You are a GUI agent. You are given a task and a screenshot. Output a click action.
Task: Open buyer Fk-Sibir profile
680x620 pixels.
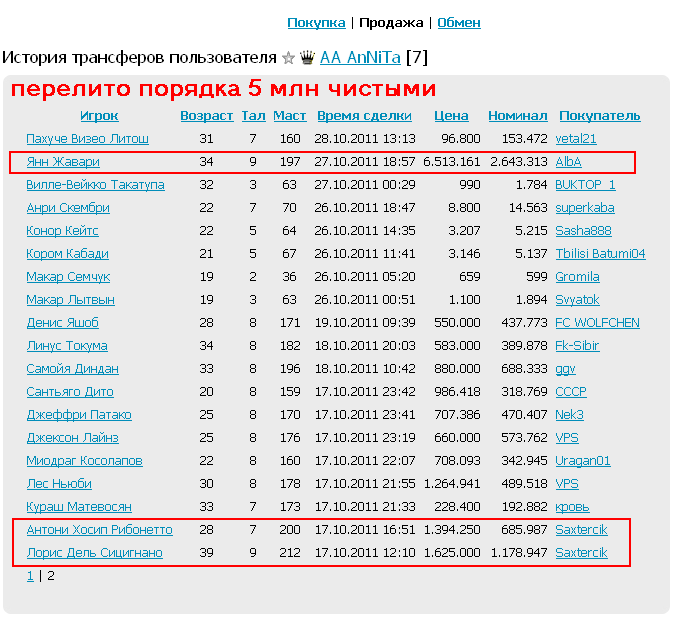coord(578,346)
